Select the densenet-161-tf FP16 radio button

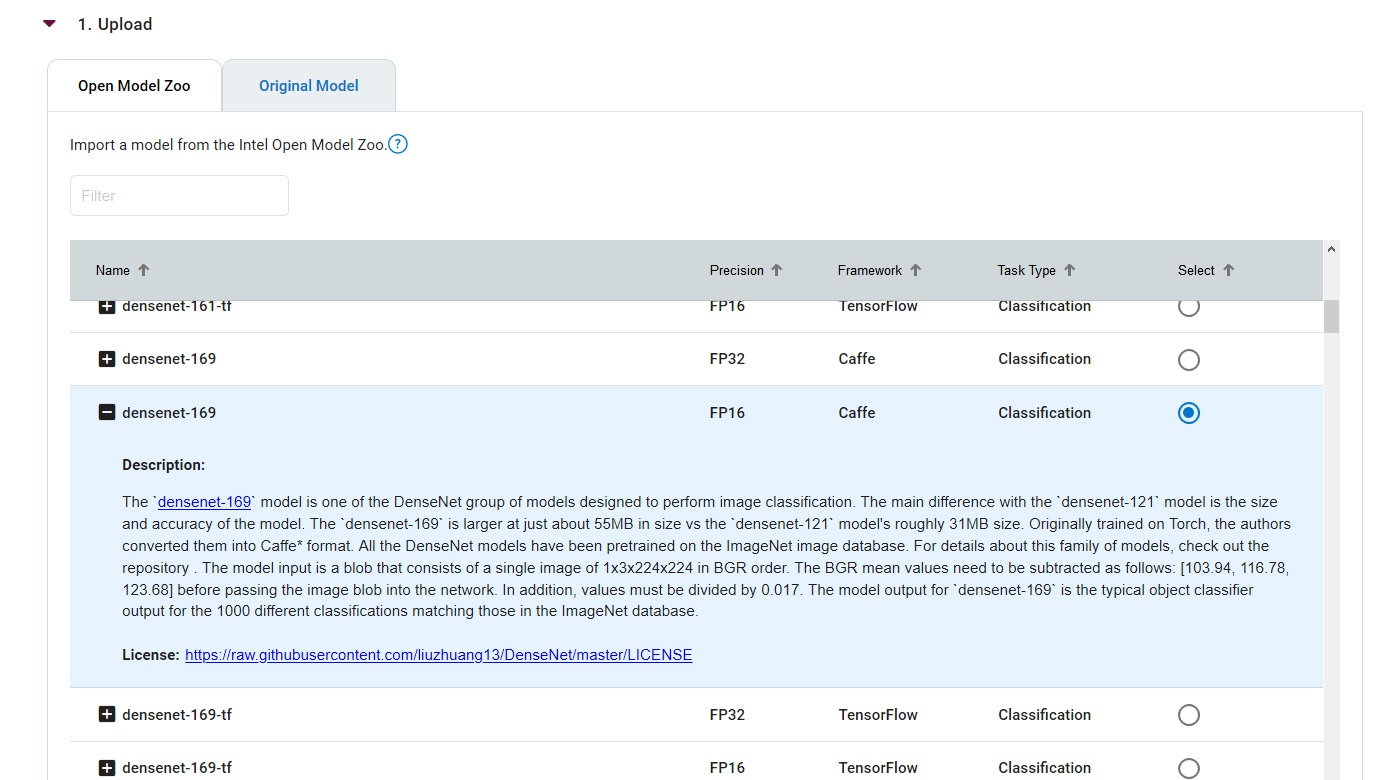click(1188, 306)
